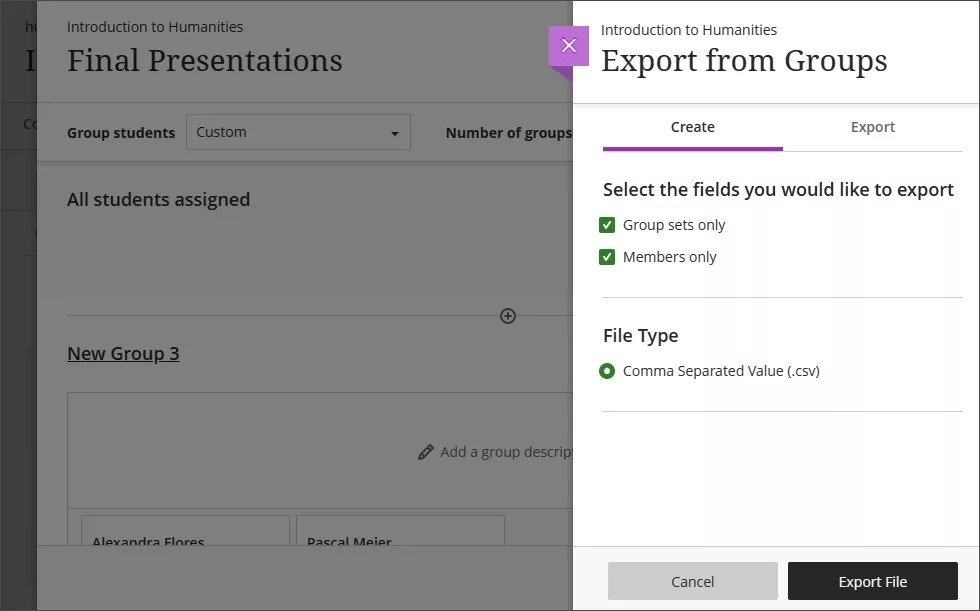Switch to the Export tab
The width and height of the screenshot is (980, 611).
872,127
